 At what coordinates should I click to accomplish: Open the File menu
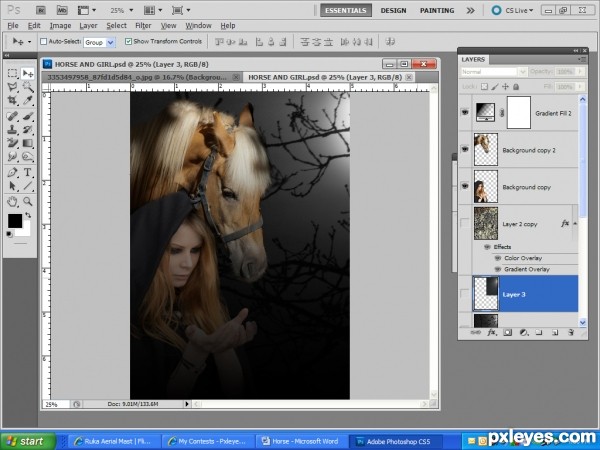point(13,26)
